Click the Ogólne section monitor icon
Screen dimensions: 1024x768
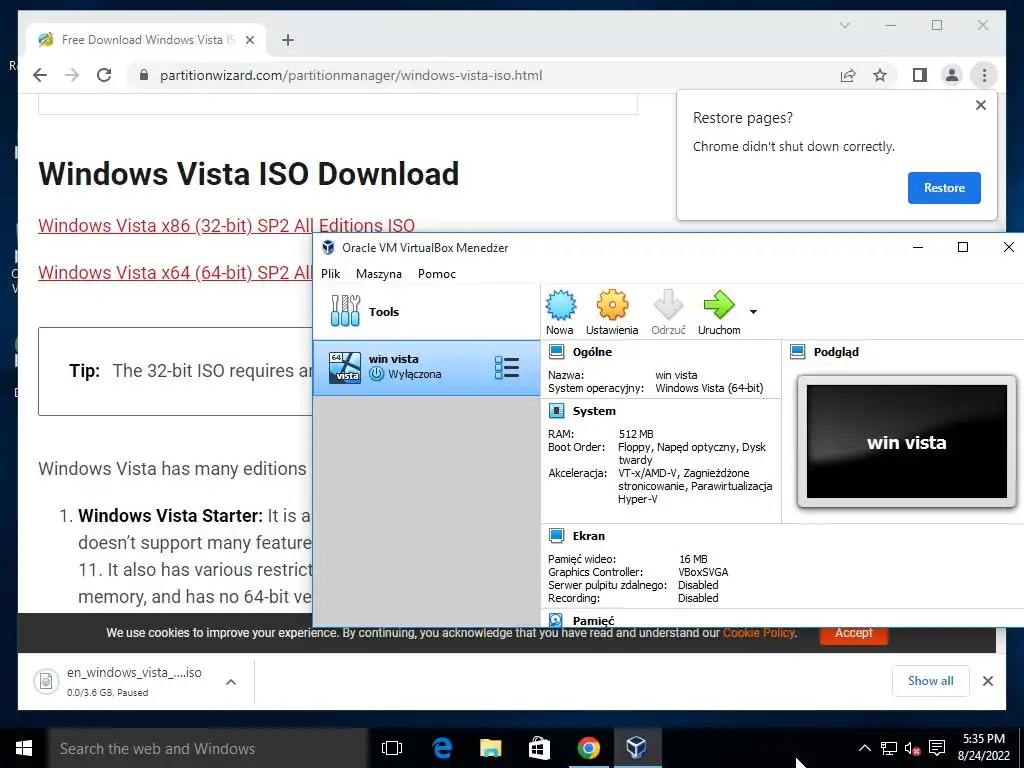[556, 352]
